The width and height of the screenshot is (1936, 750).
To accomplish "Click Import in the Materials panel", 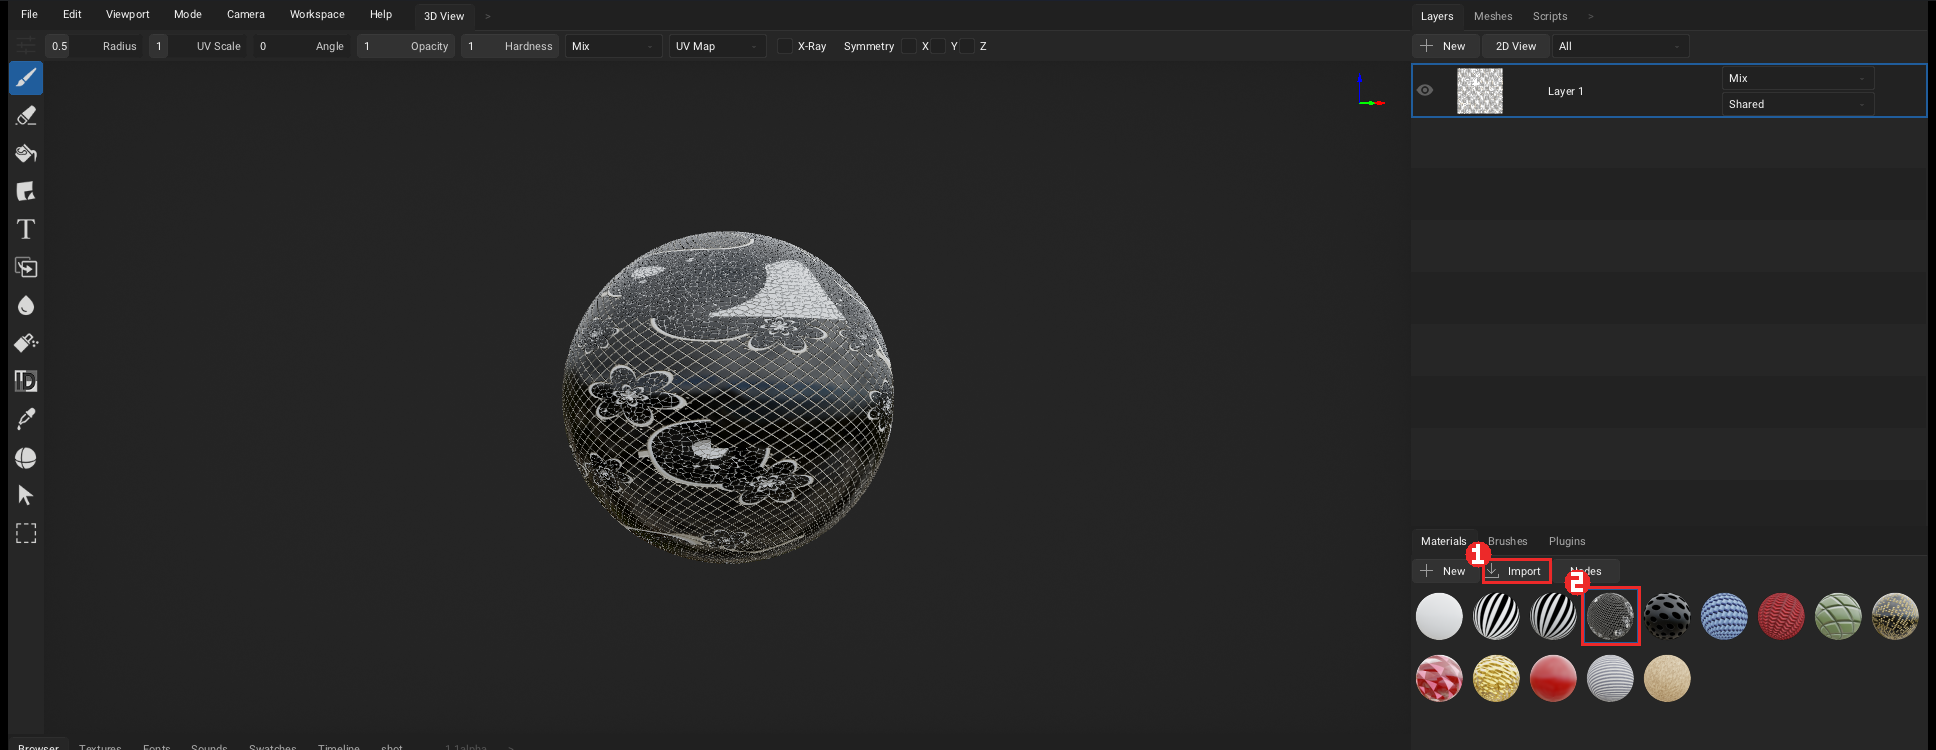I will coord(1517,571).
